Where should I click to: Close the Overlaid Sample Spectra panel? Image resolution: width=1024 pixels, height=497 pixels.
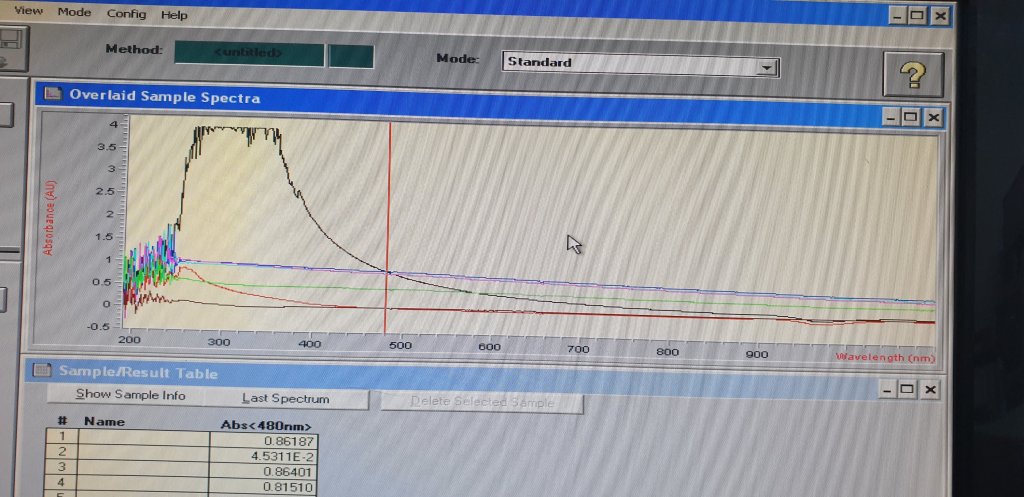932,117
